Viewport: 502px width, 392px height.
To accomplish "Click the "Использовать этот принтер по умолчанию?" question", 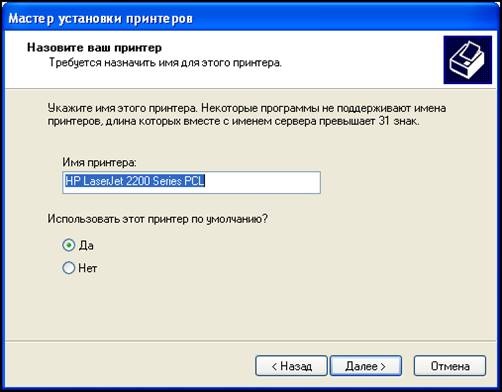I will pos(157,219).
